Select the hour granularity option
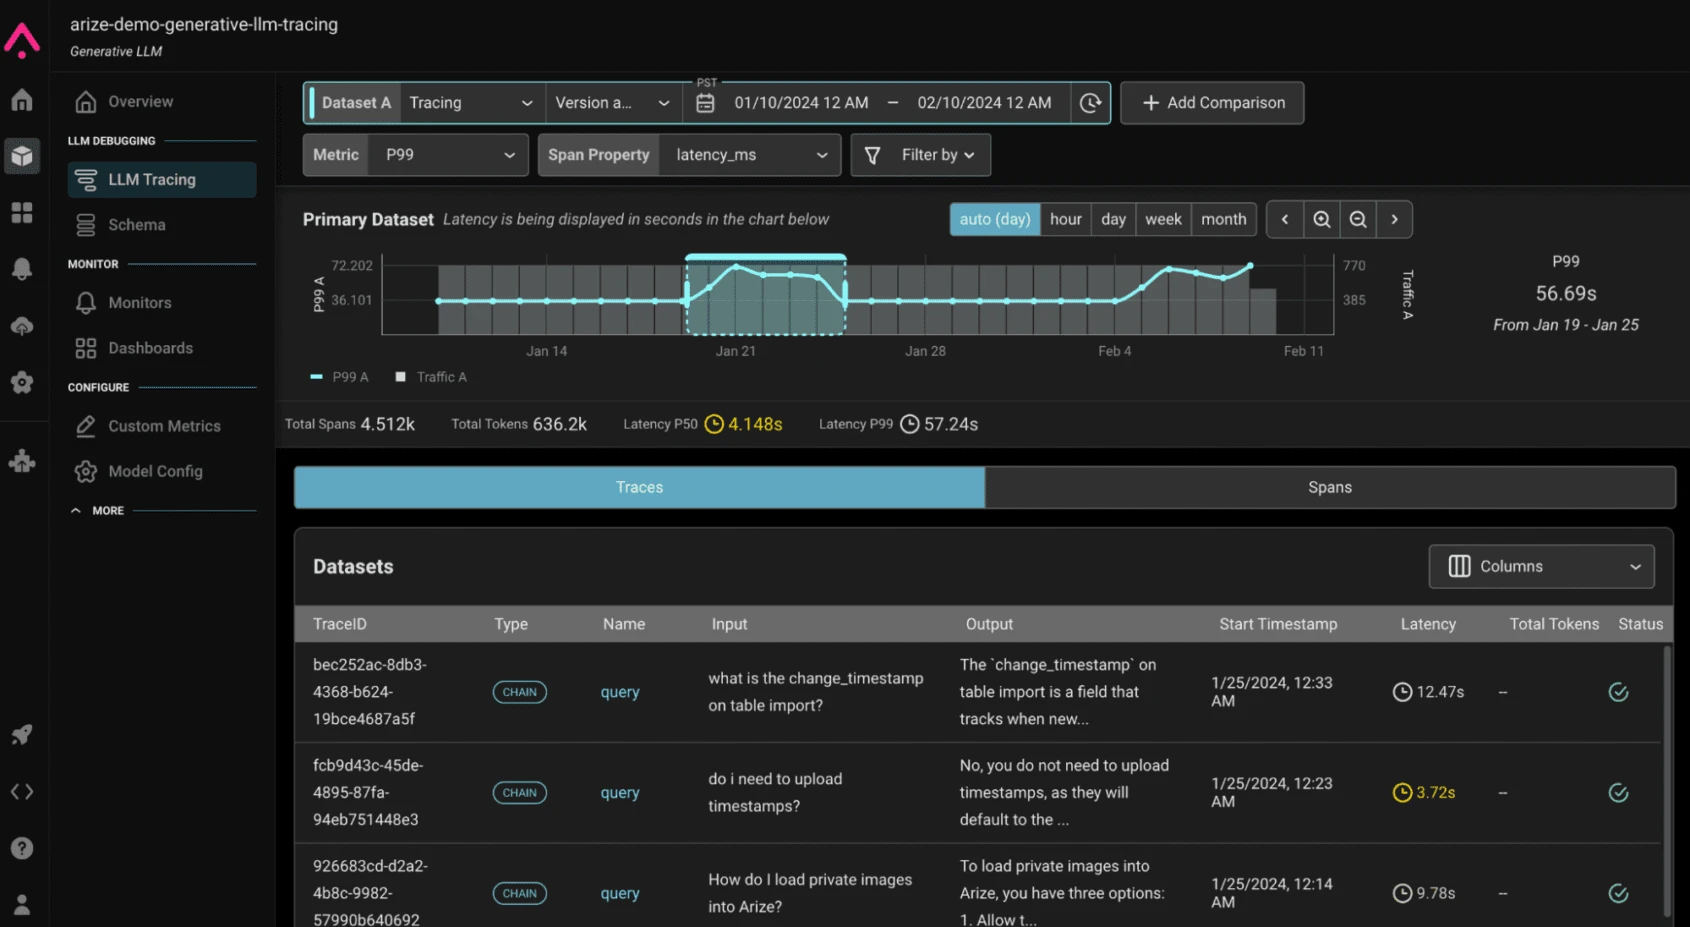The height and width of the screenshot is (927, 1690). pos(1065,219)
